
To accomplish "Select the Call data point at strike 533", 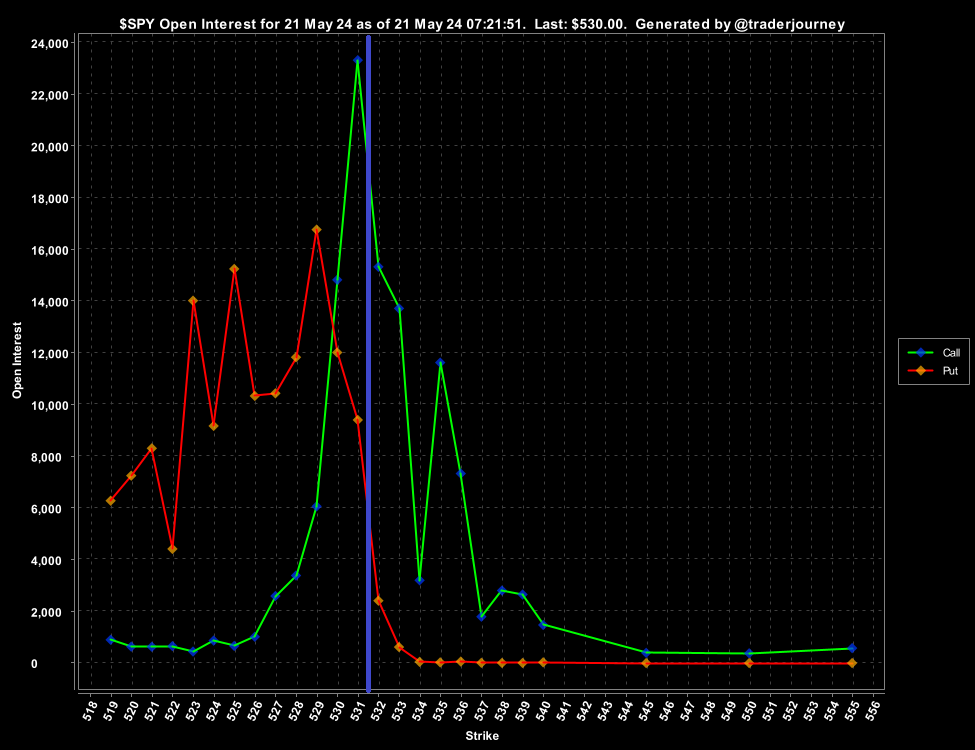I will pyautogui.click(x=399, y=308).
